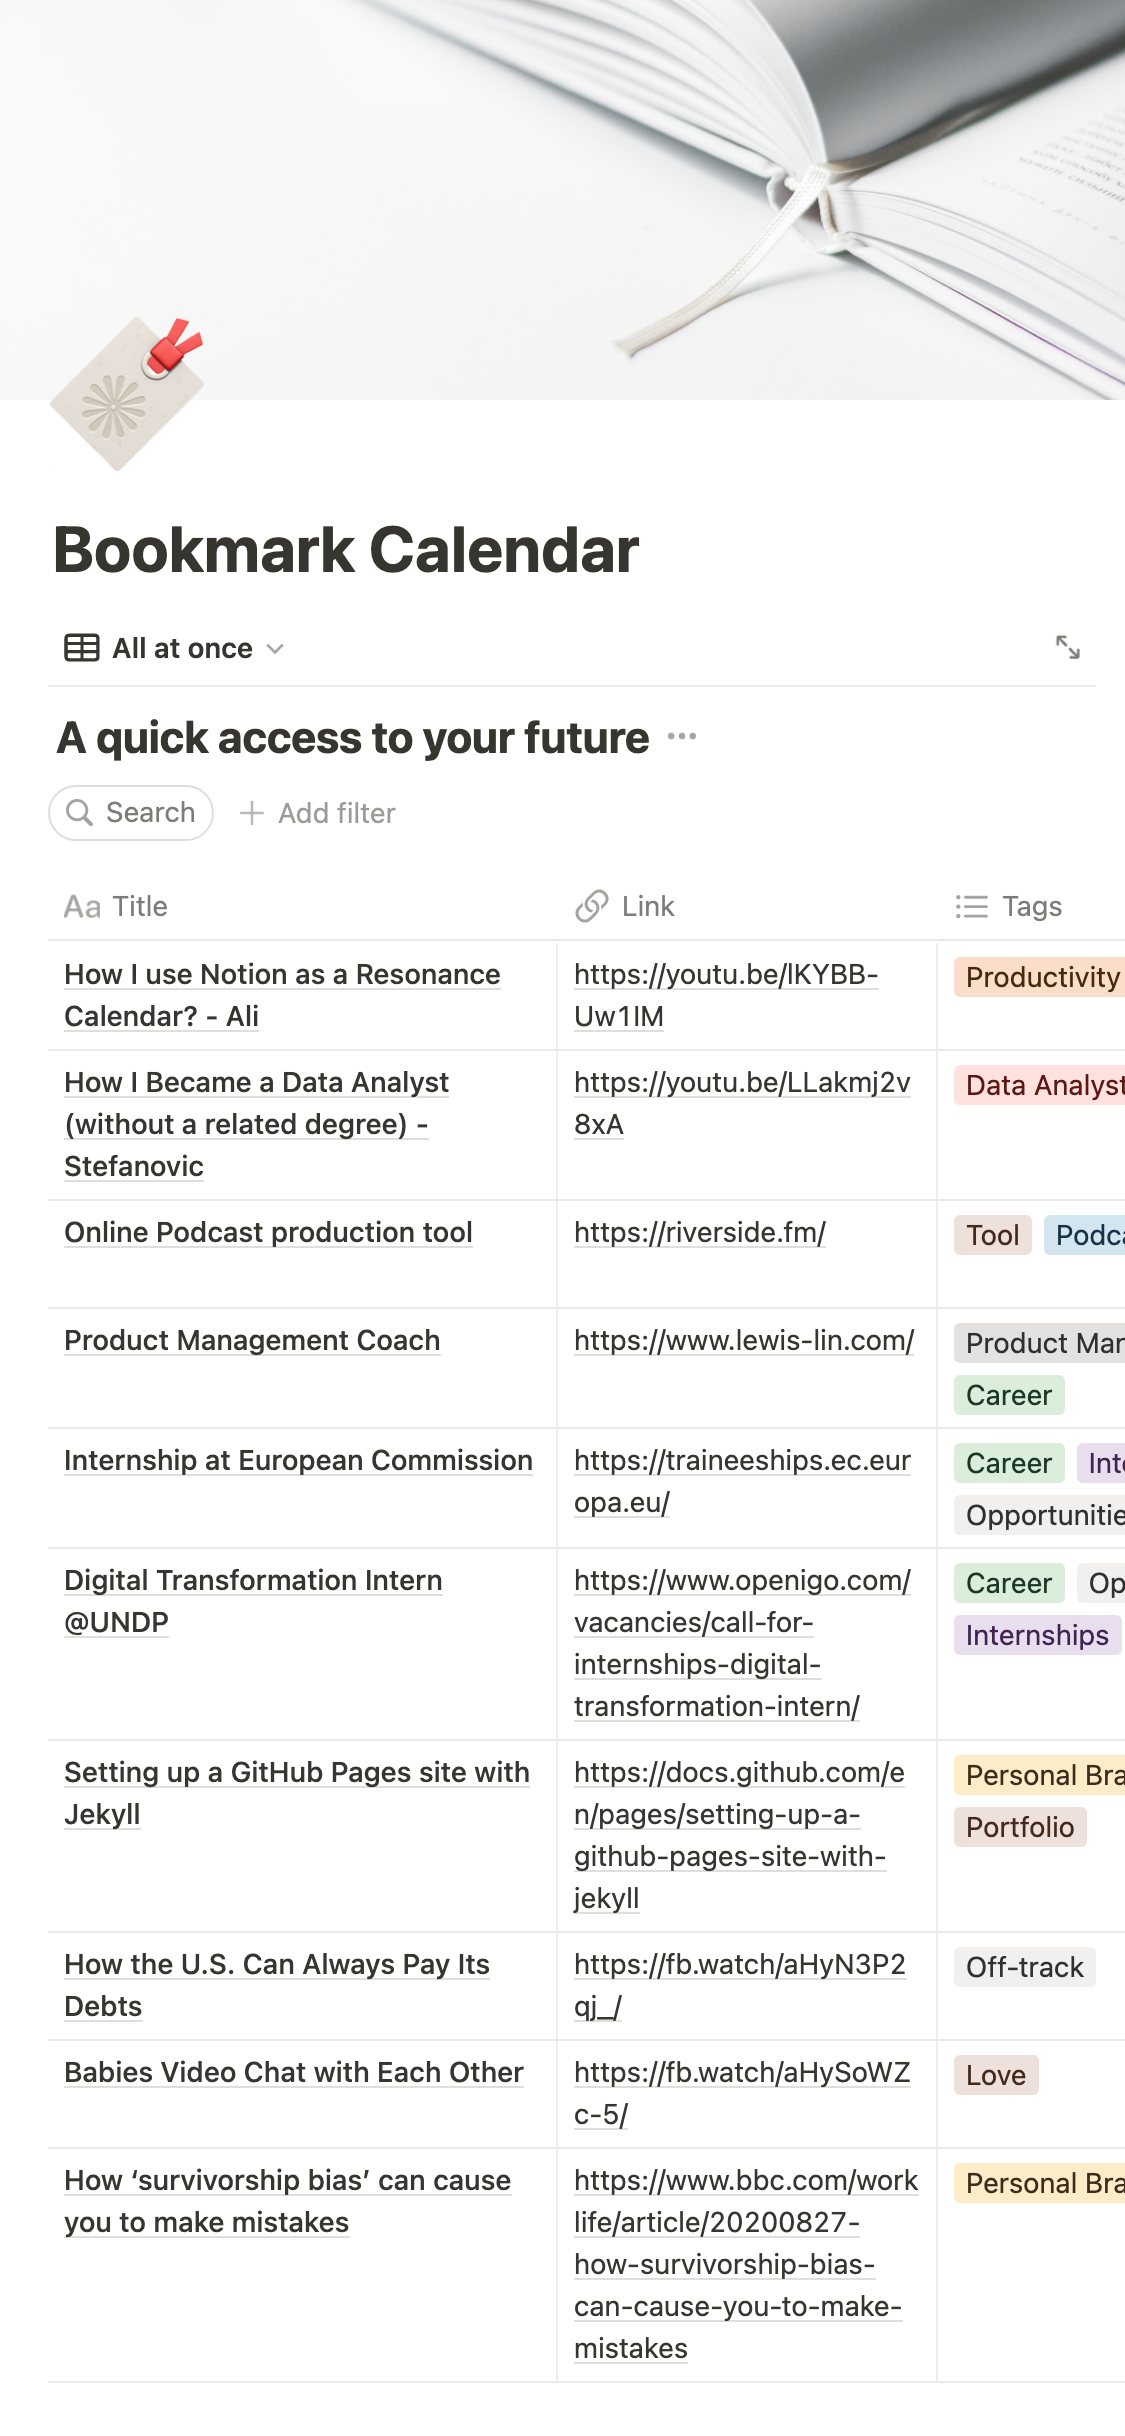Open Babies Video Chat with Each Other
Image resolution: width=1125 pixels, height=2436 pixels.
[294, 2073]
